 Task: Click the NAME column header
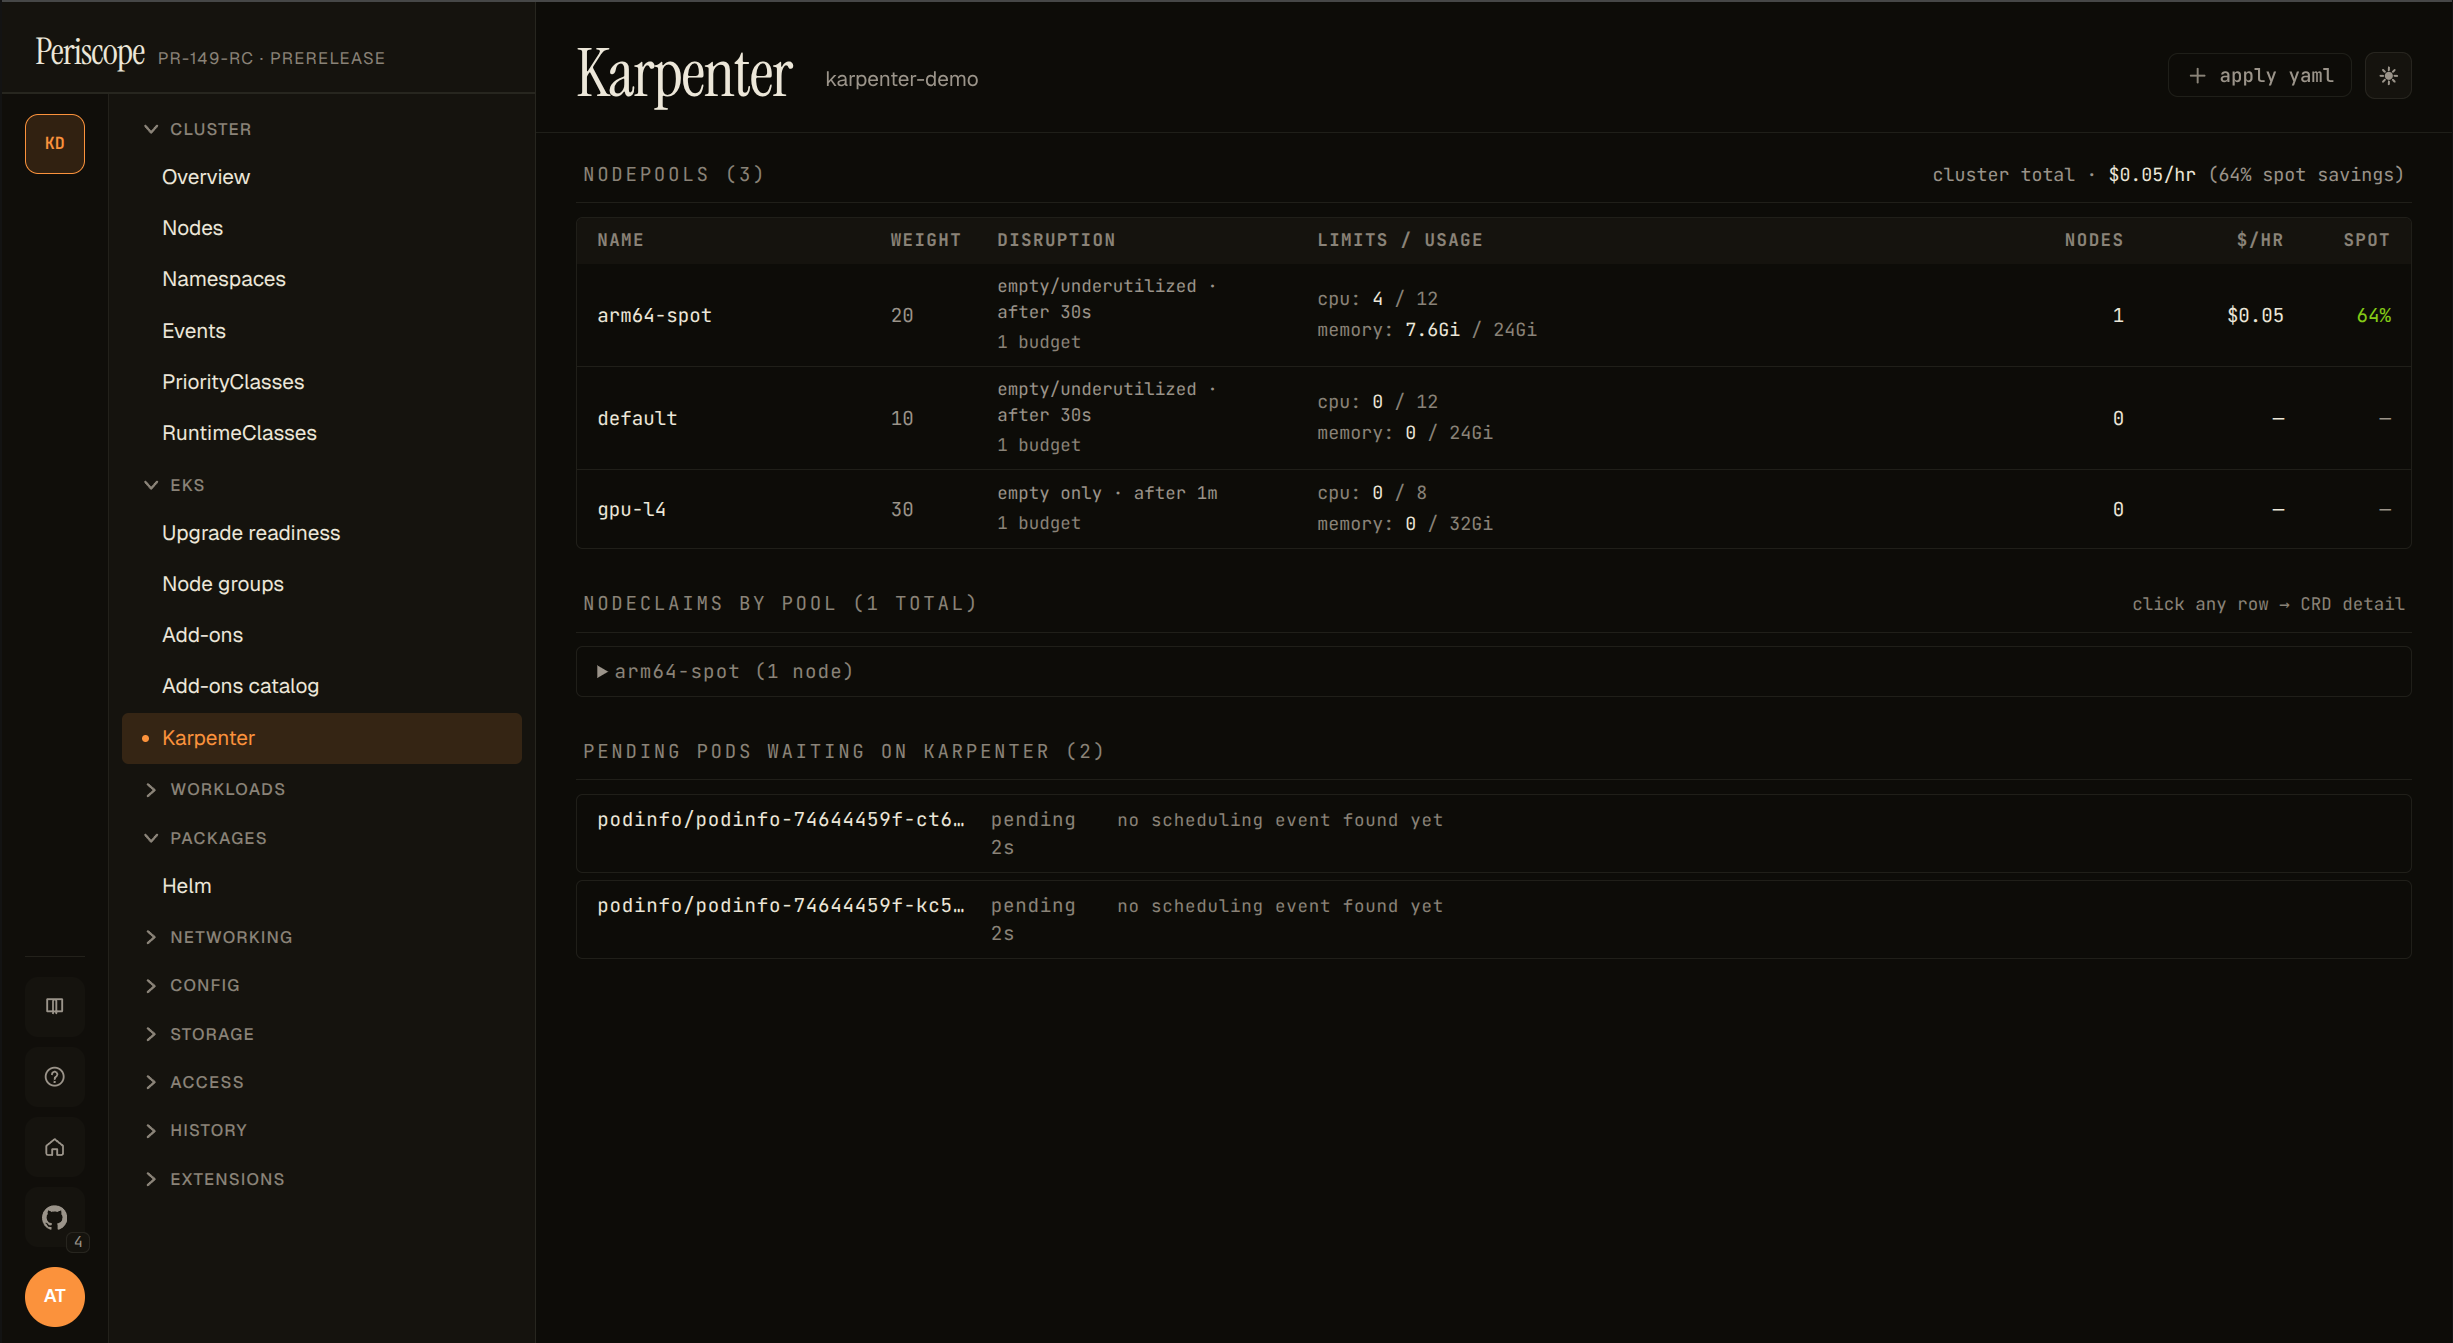620,240
